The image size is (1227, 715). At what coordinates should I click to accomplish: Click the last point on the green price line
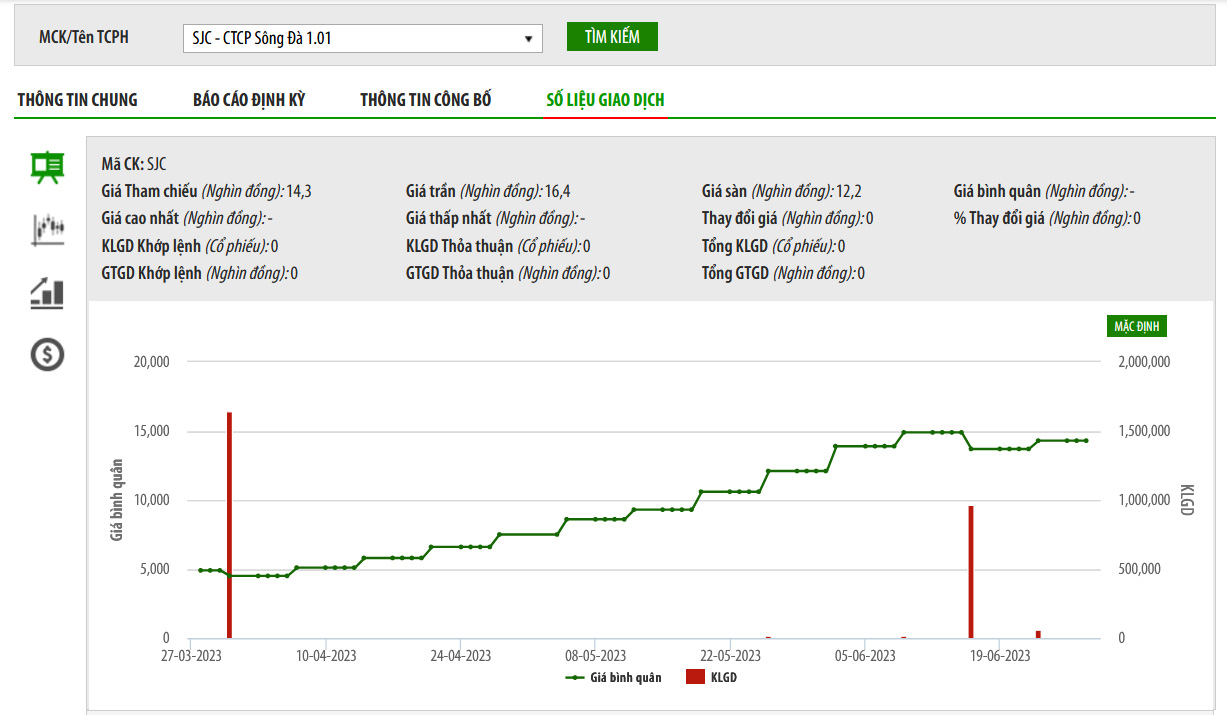(1086, 440)
